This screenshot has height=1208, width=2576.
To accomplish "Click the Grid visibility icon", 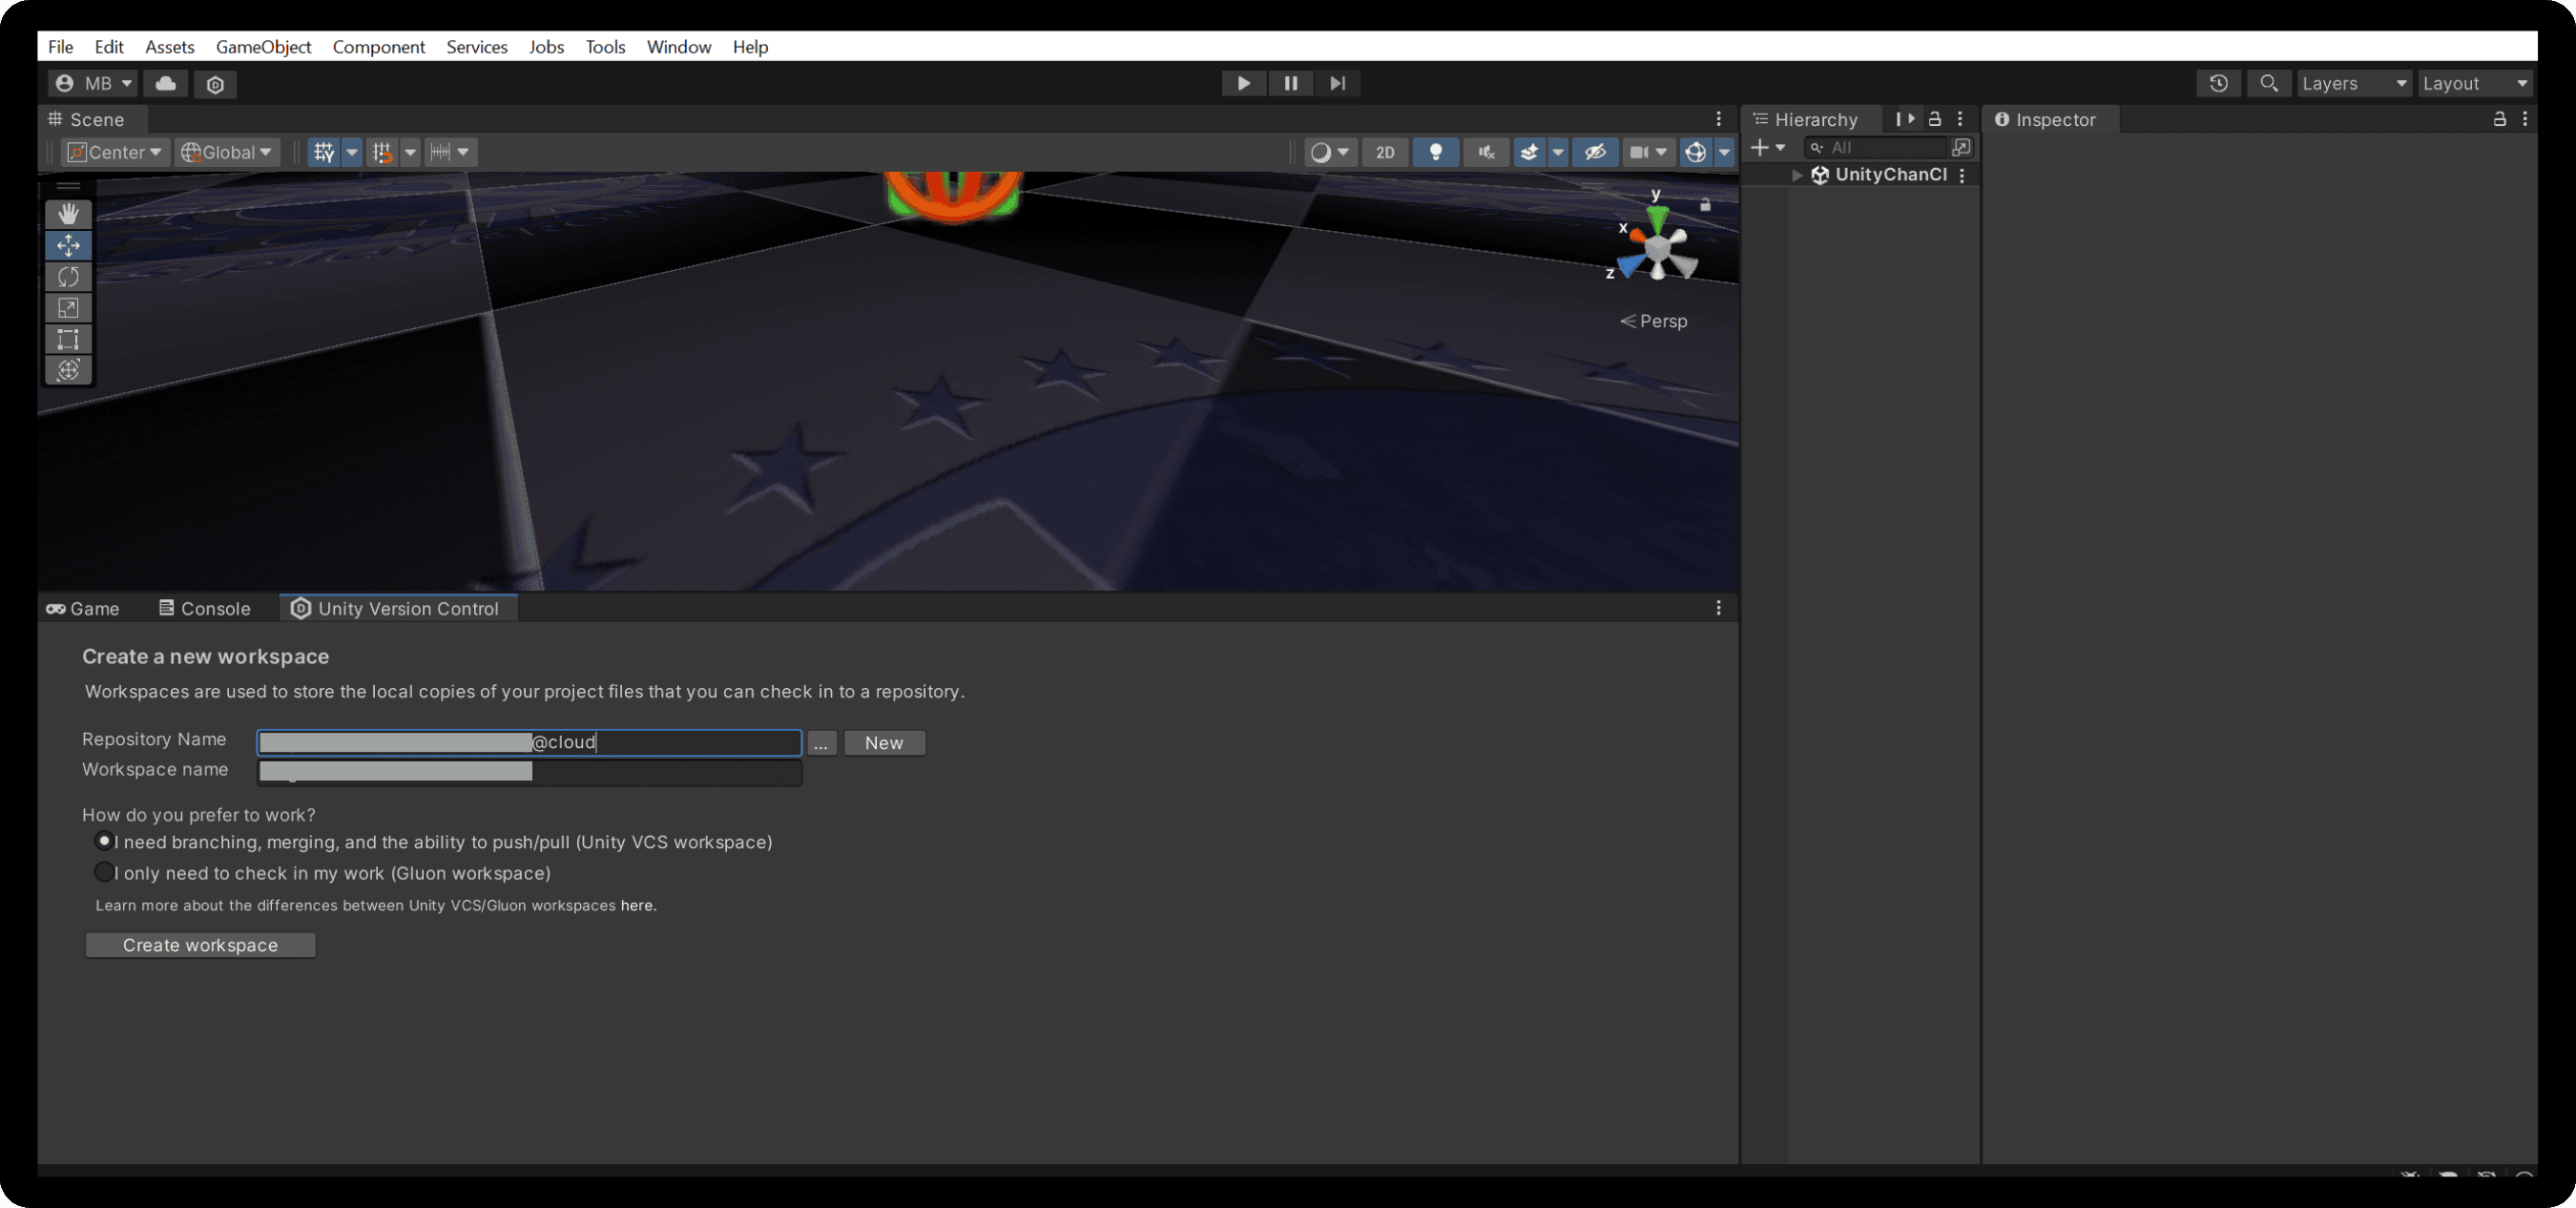I will 323,151.
